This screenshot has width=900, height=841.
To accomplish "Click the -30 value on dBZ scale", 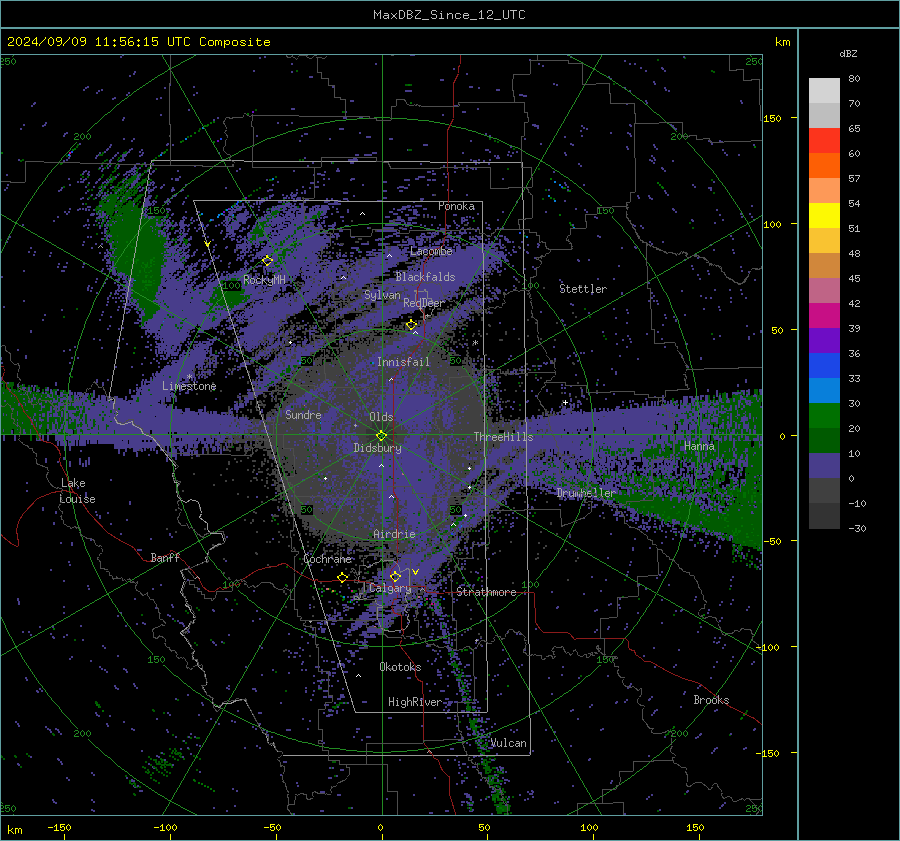I will 856,528.
